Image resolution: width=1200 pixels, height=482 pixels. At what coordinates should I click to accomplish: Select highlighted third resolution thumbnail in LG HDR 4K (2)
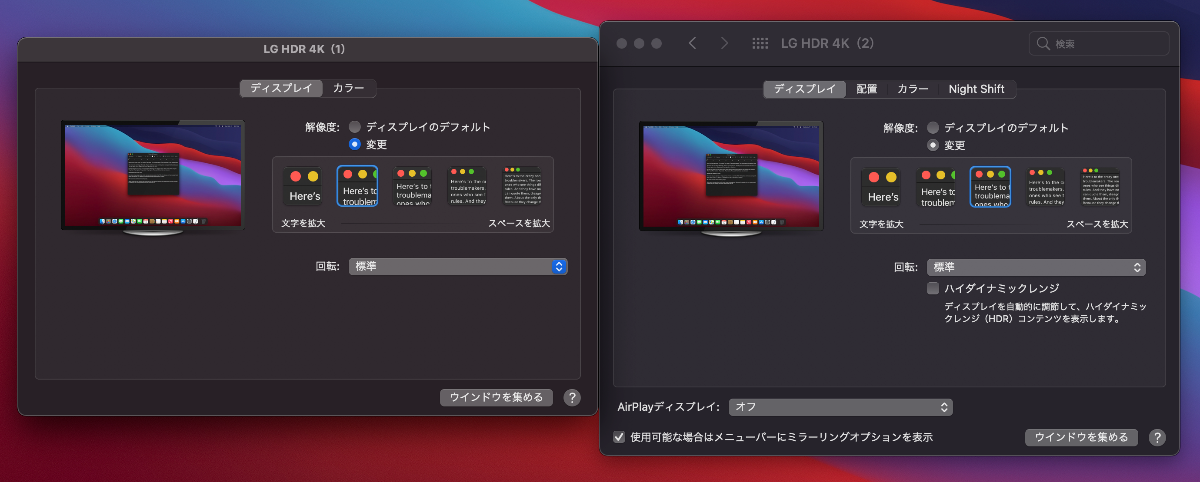pyautogui.click(x=990, y=187)
